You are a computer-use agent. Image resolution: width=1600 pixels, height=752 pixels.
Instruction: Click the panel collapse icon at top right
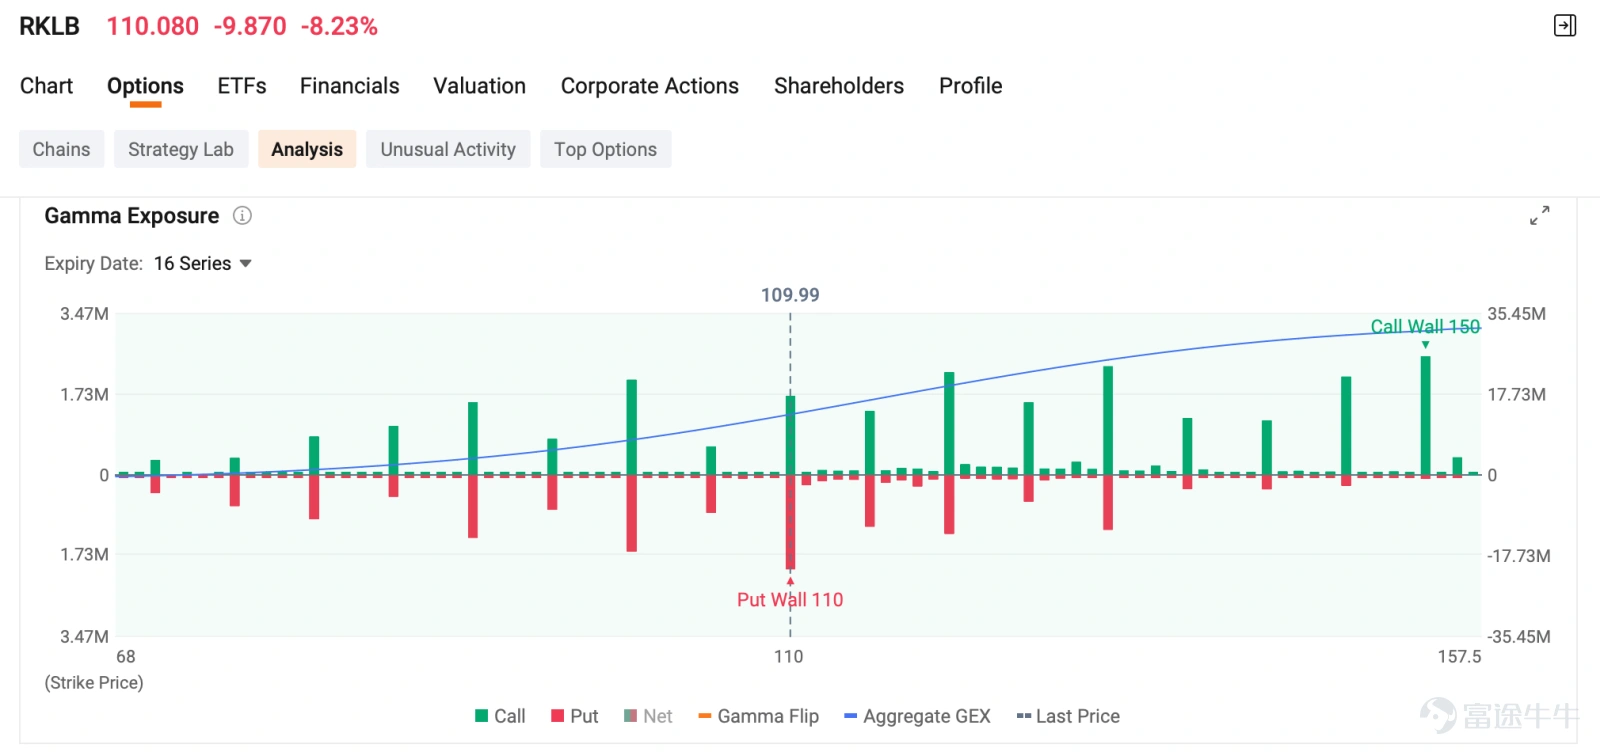[x=1565, y=25]
